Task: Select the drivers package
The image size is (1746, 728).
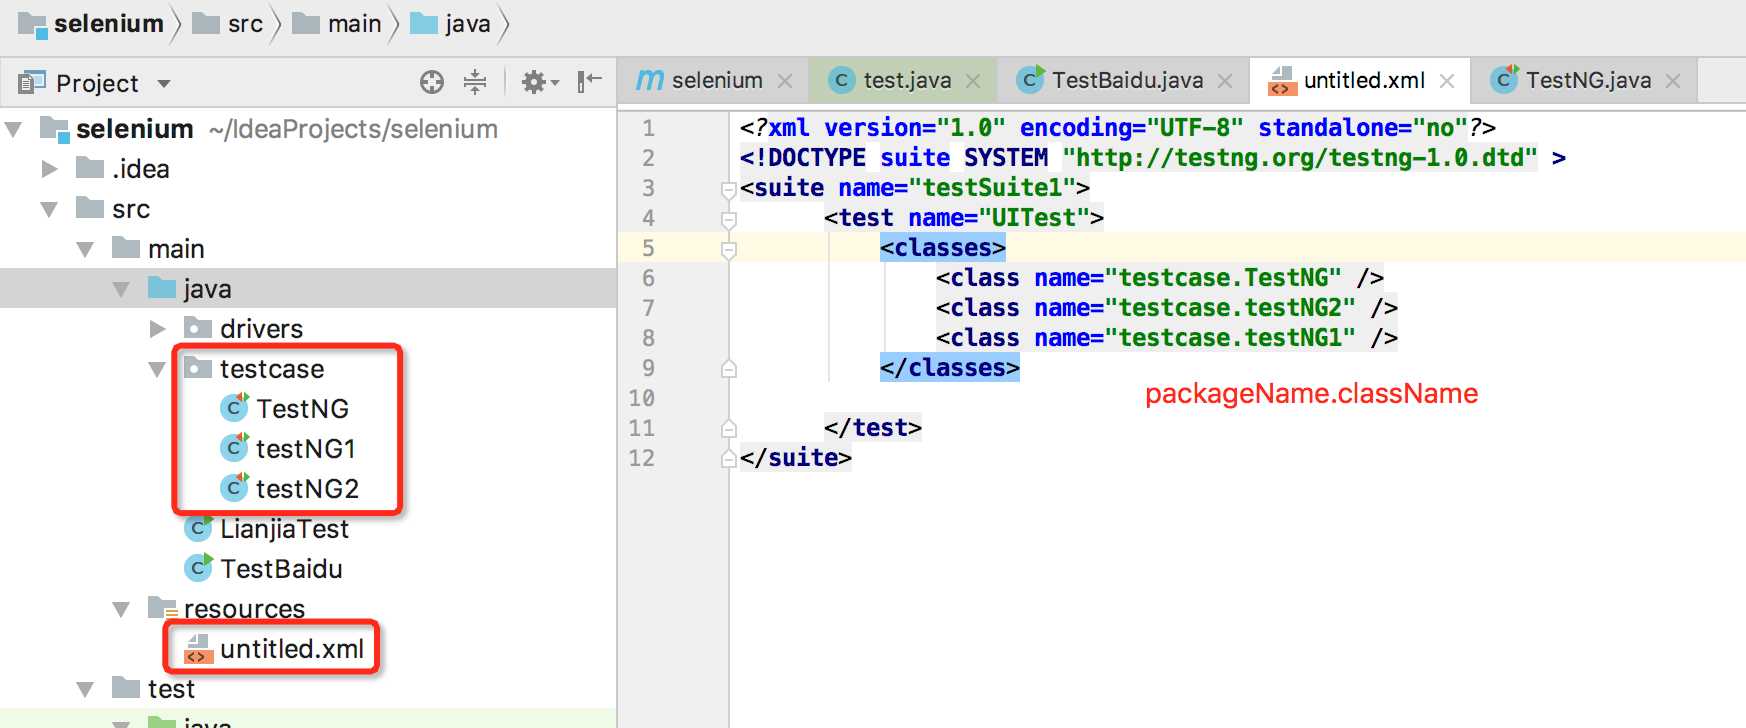Action: pyautogui.click(x=261, y=329)
